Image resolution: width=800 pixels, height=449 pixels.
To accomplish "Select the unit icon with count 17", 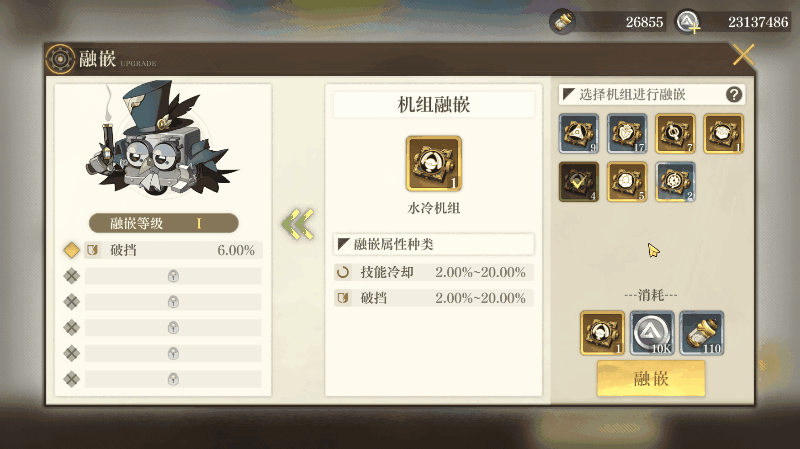I will coord(627,134).
